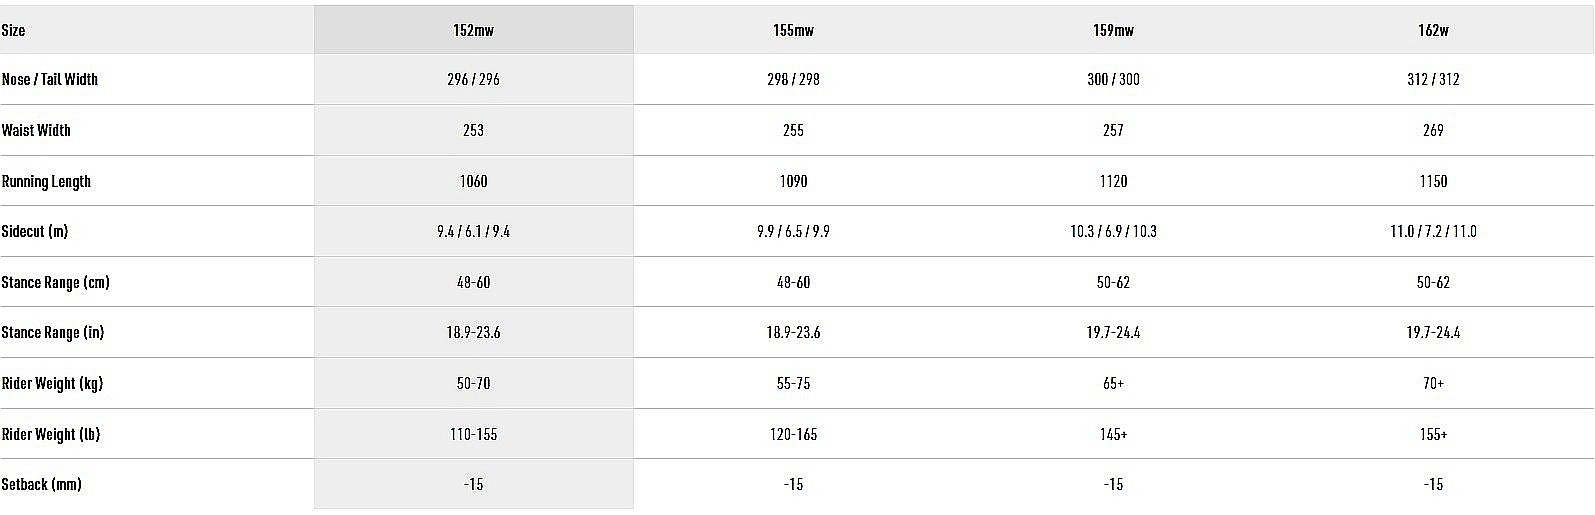Switch to the 155mw size column
The image size is (1595, 515).
coord(793,30)
